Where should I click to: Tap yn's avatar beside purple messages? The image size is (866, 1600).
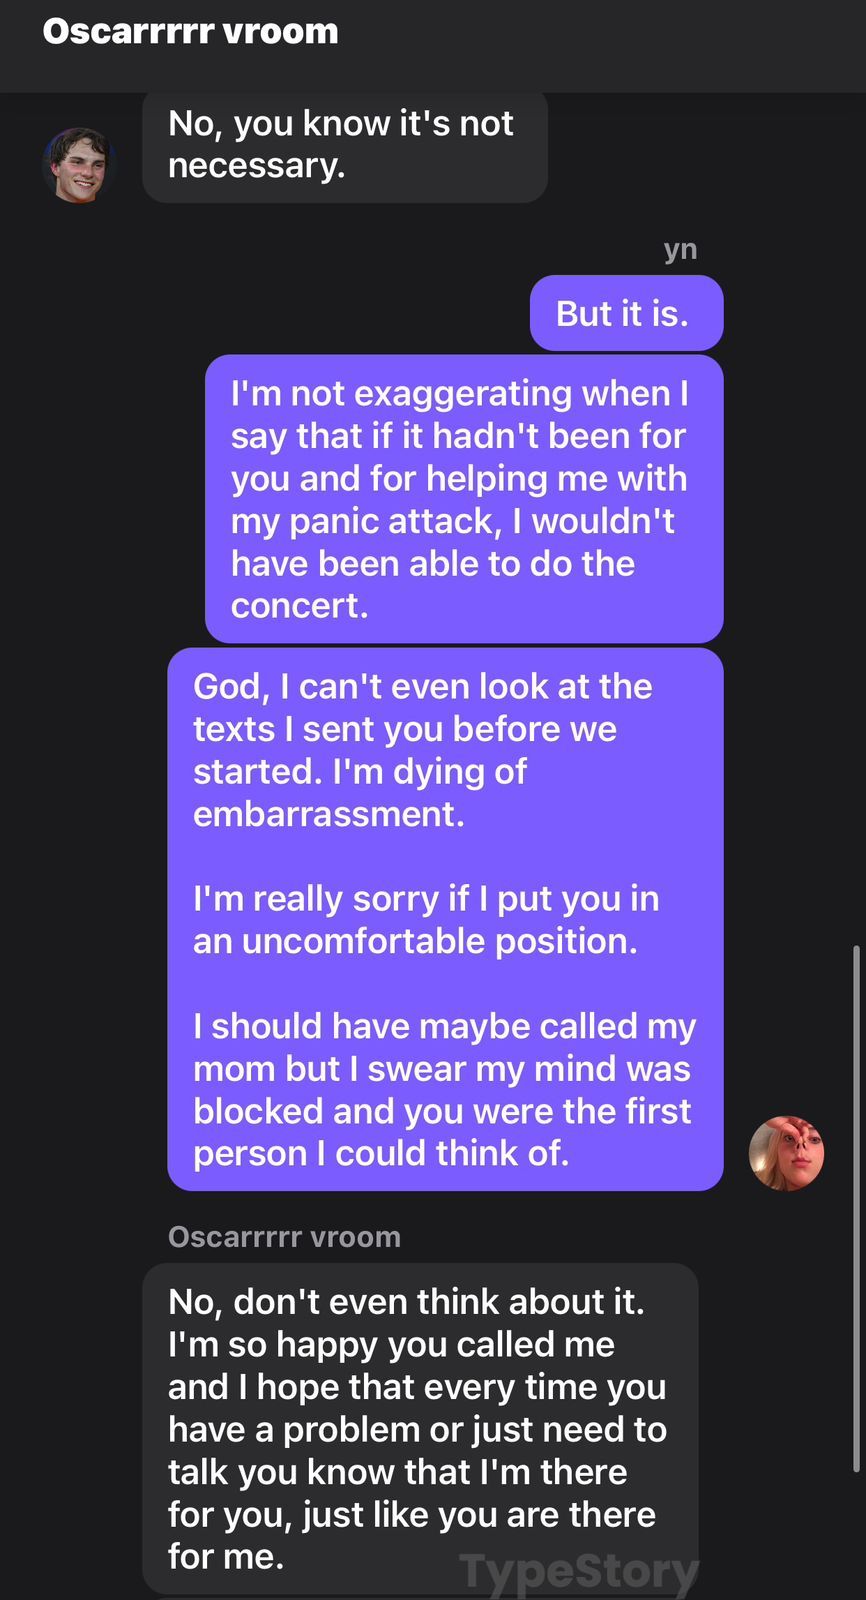coord(786,1153)
